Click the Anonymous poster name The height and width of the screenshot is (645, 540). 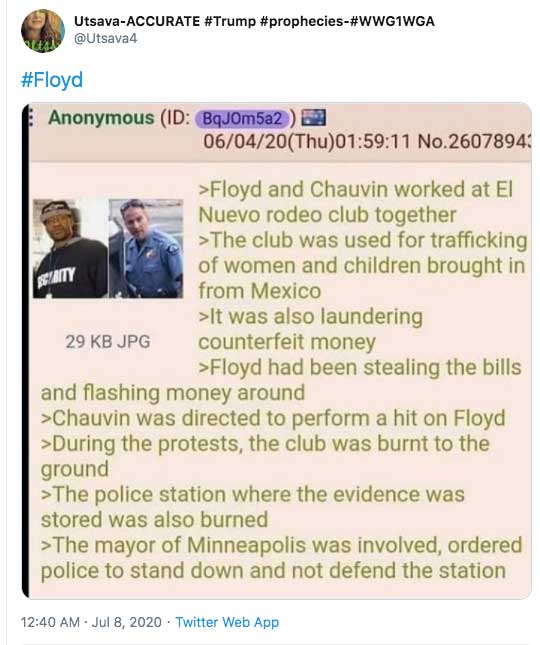point(101,118)
